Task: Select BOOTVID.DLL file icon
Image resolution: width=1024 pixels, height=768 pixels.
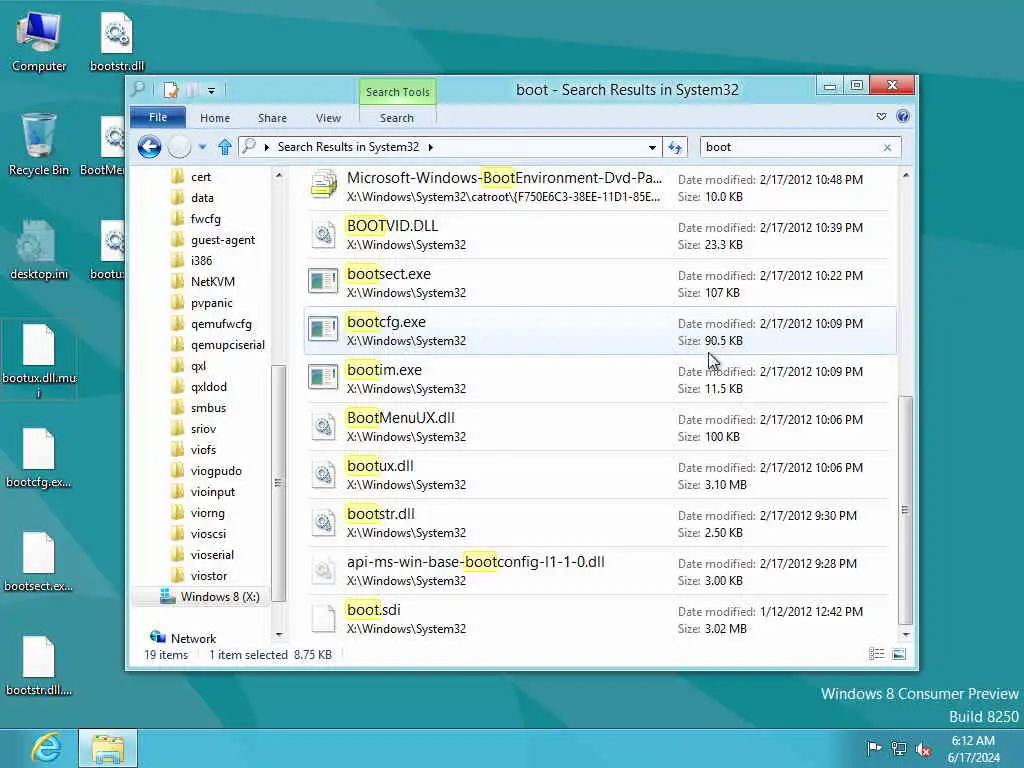Action: click(323, 234)
